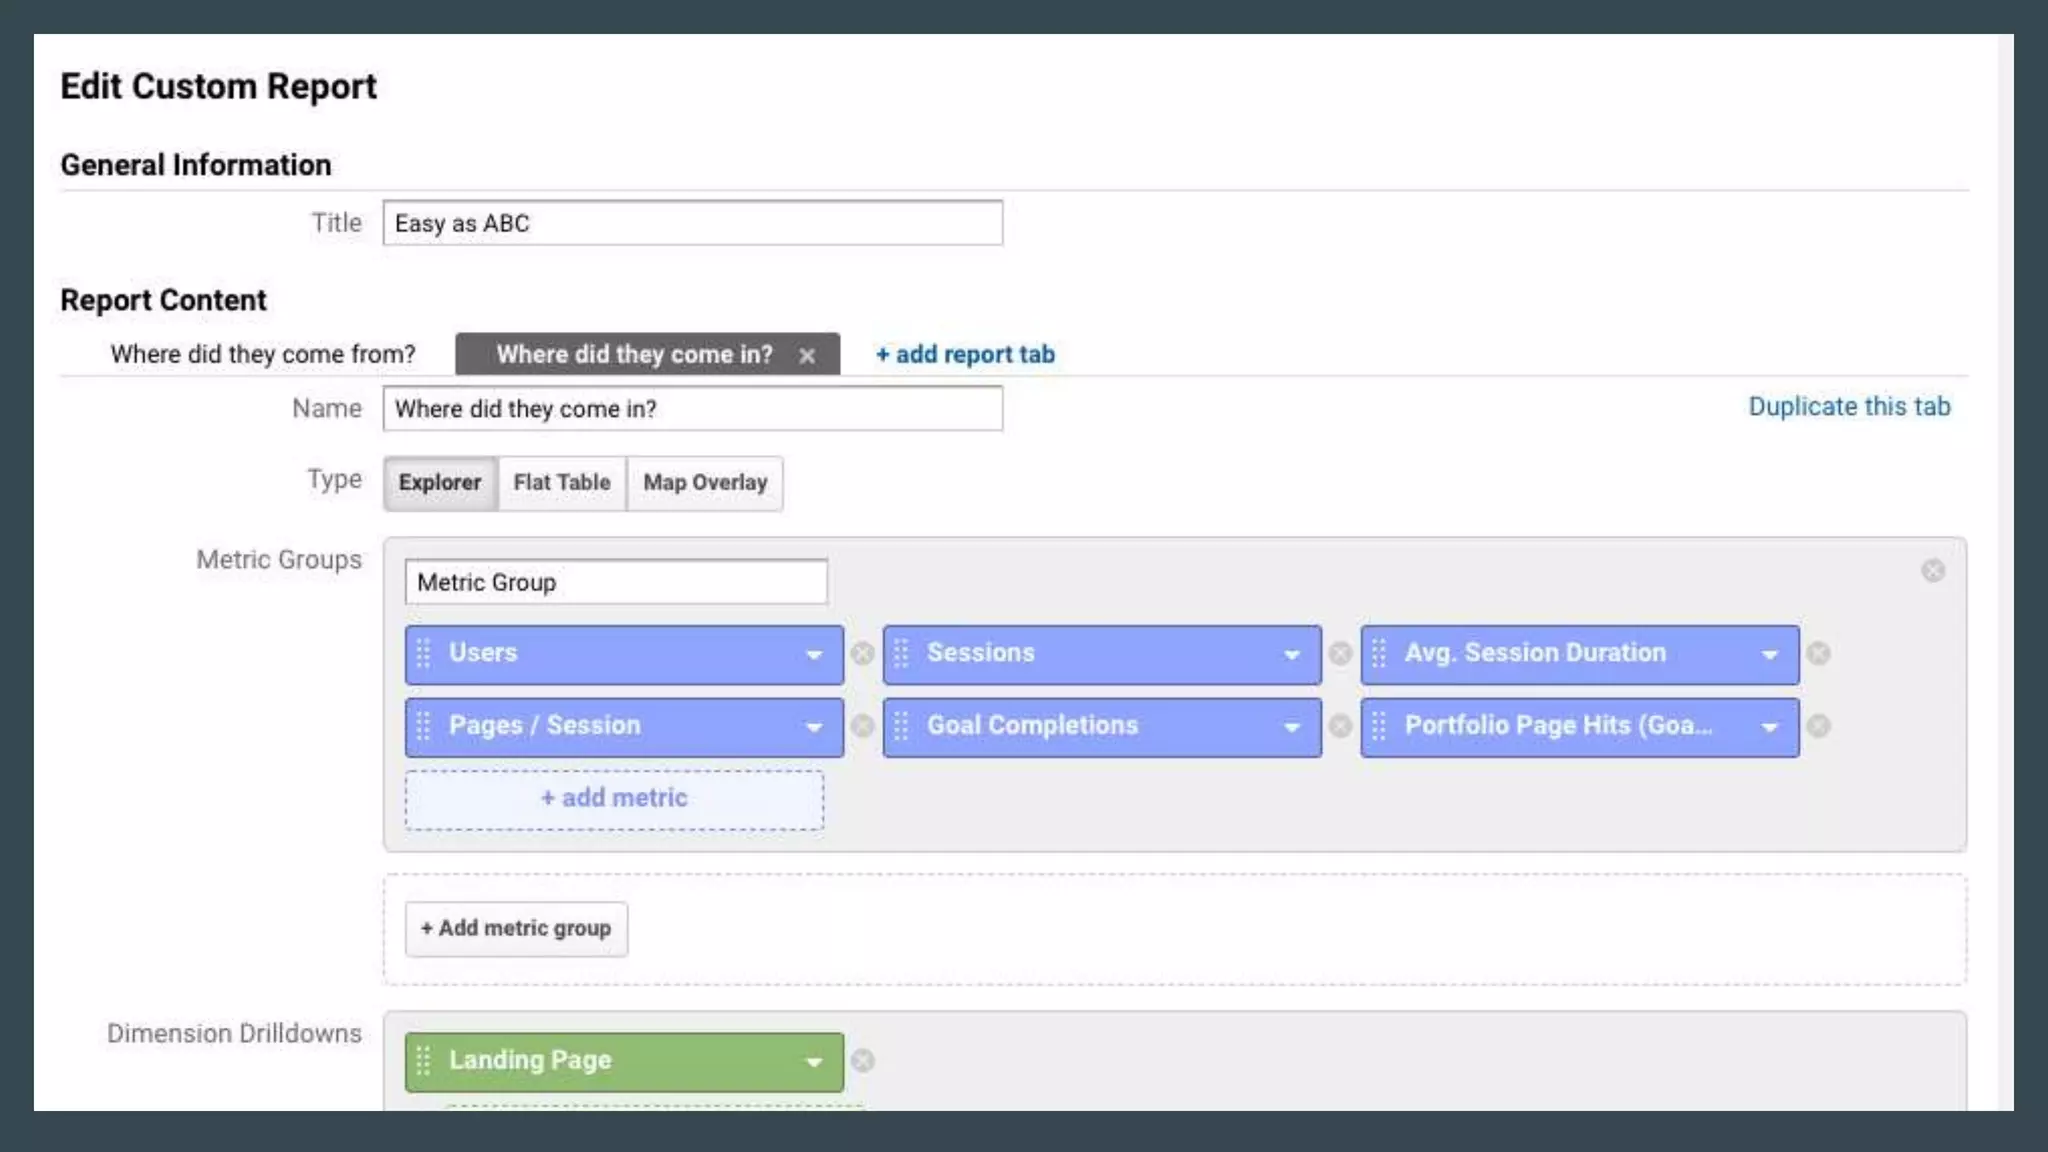The image size is (2048, 1152).
Task: Remove the Sessions metric with its x icon
Action: pos(1340,654)
